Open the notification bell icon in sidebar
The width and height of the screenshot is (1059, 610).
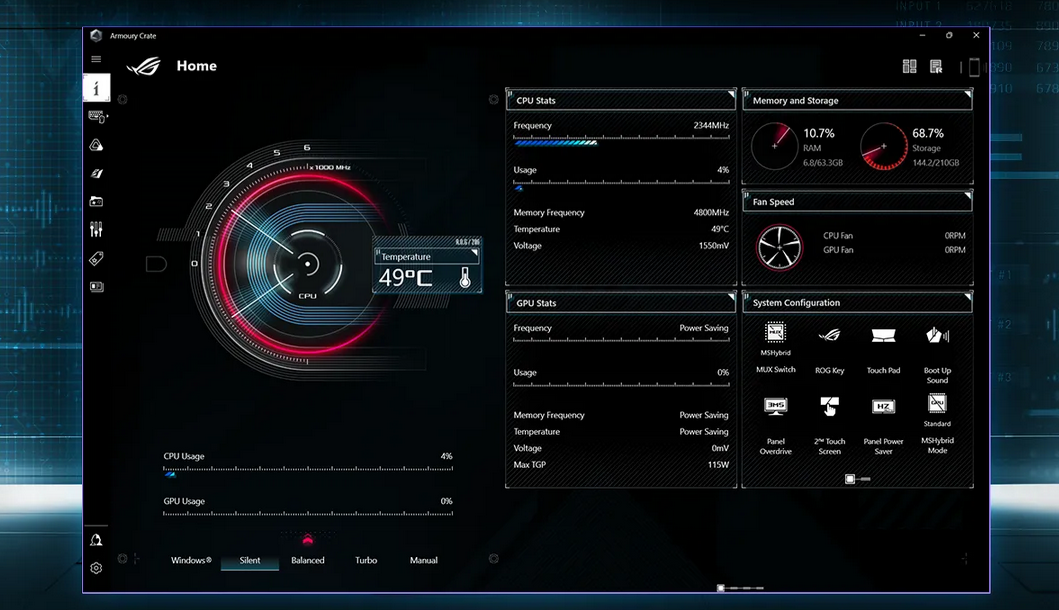pos(96,540)
